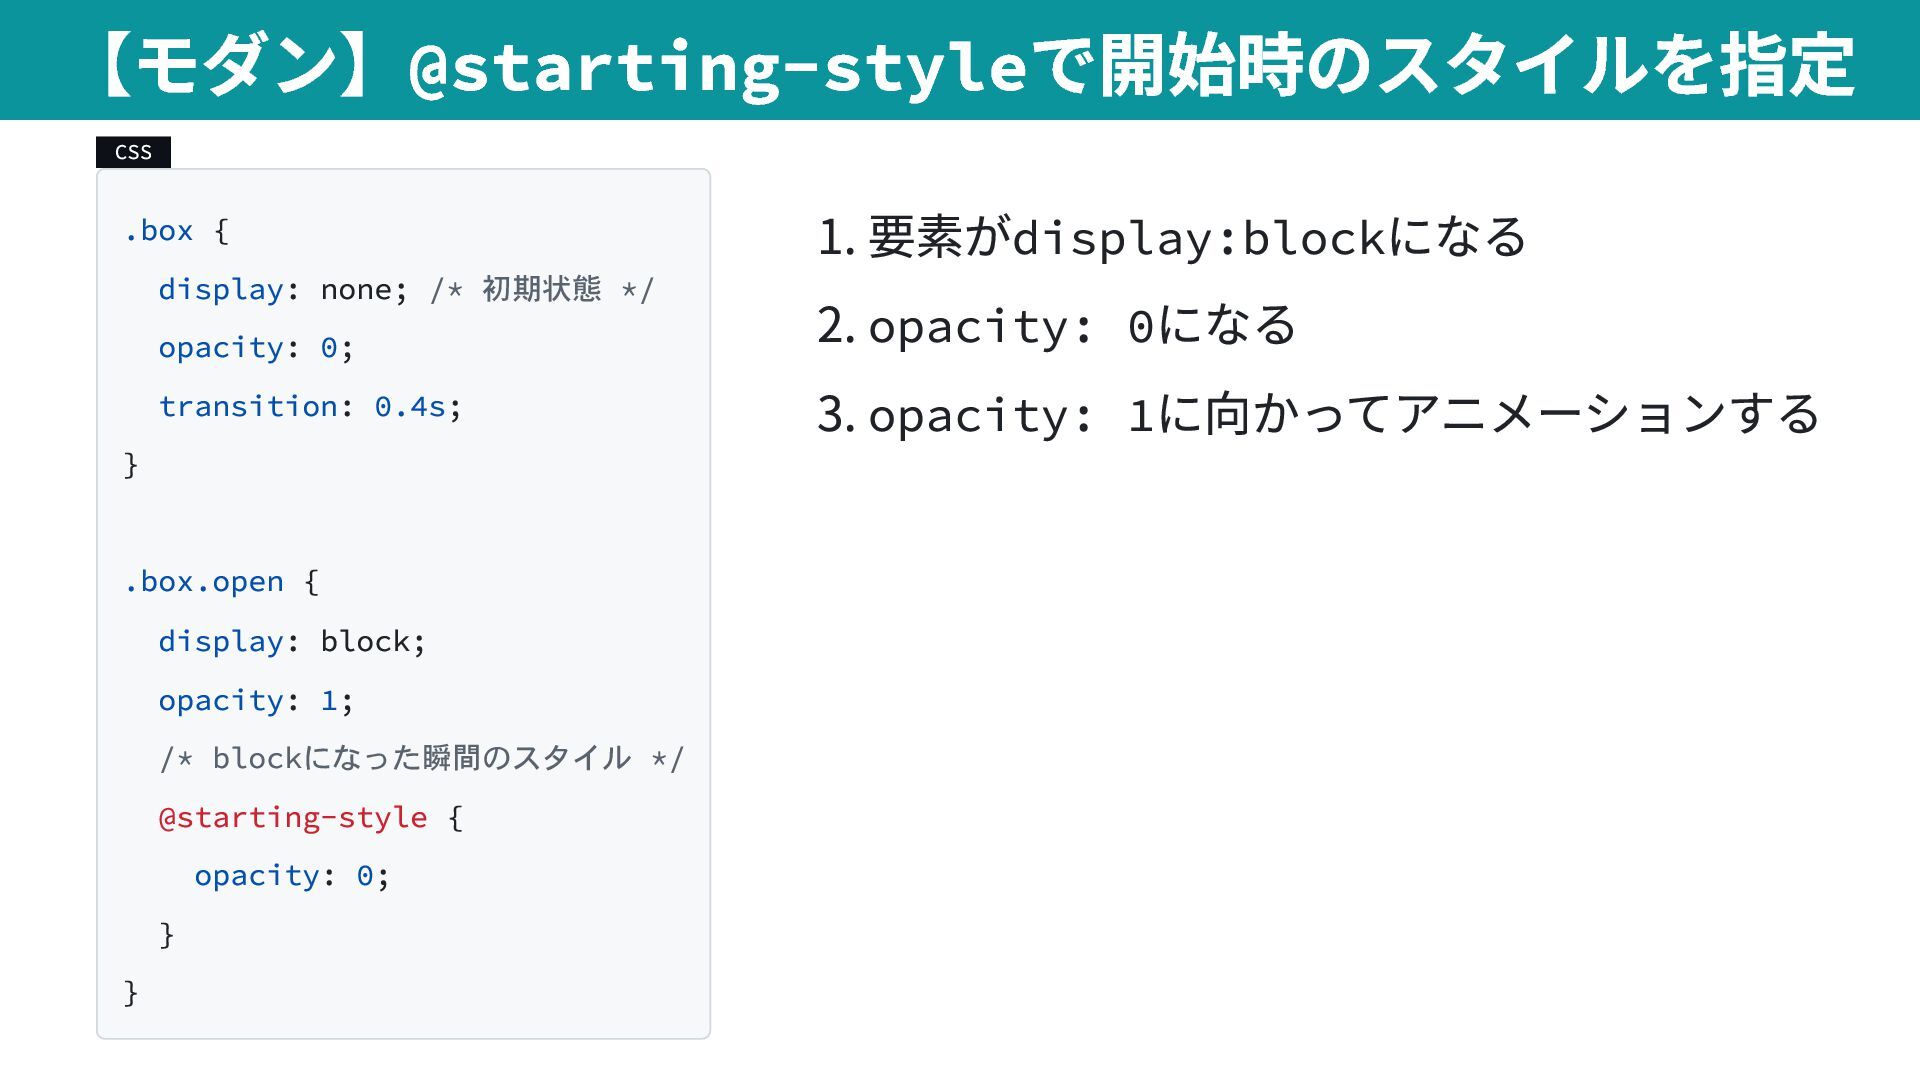Click the final closing brace of the code
Viewport: 1920px width, 1080px height.
[x=131, y=993]
